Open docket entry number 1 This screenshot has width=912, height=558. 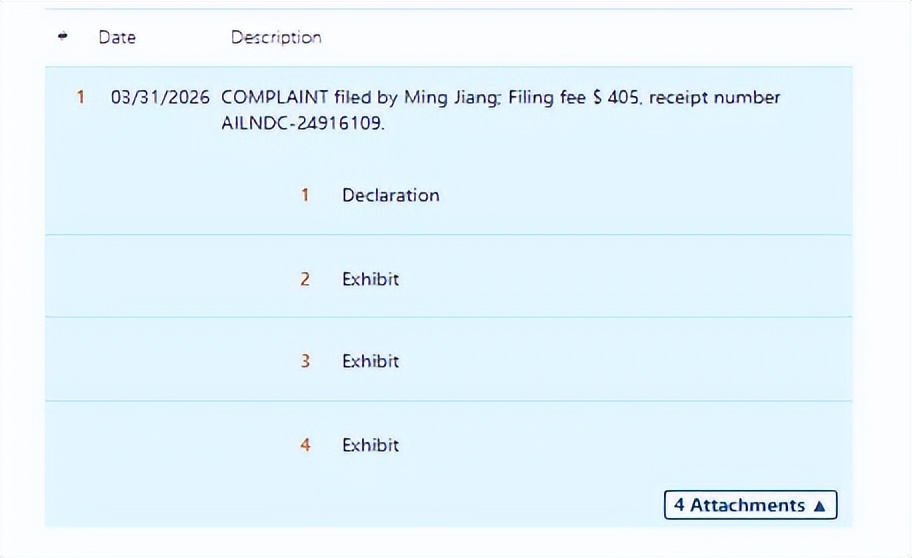(x=81, y=97)
